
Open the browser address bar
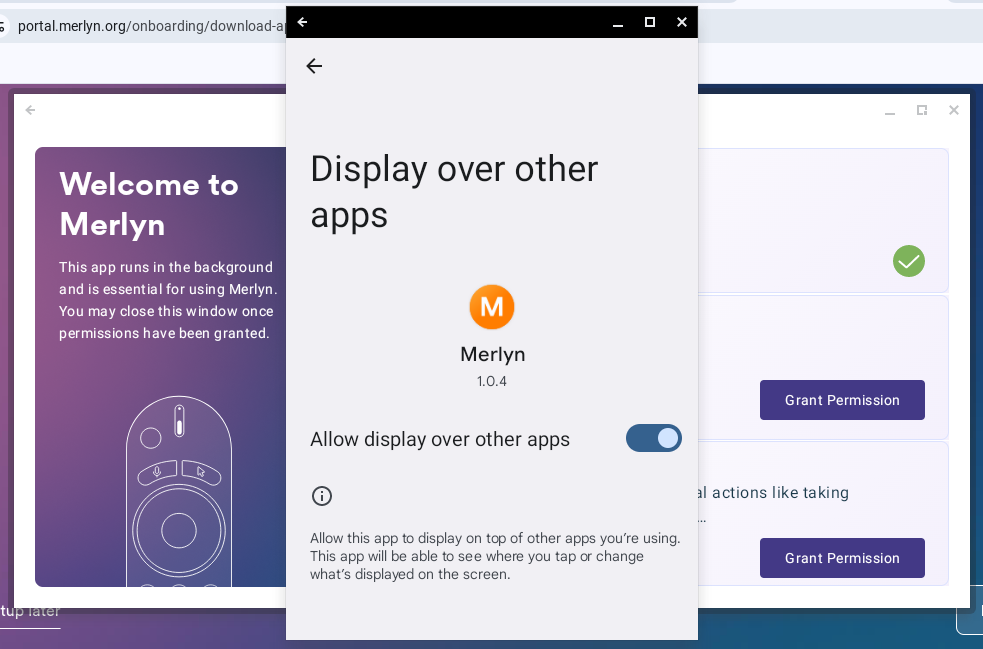pyautogui.click(x=150, y=26)
